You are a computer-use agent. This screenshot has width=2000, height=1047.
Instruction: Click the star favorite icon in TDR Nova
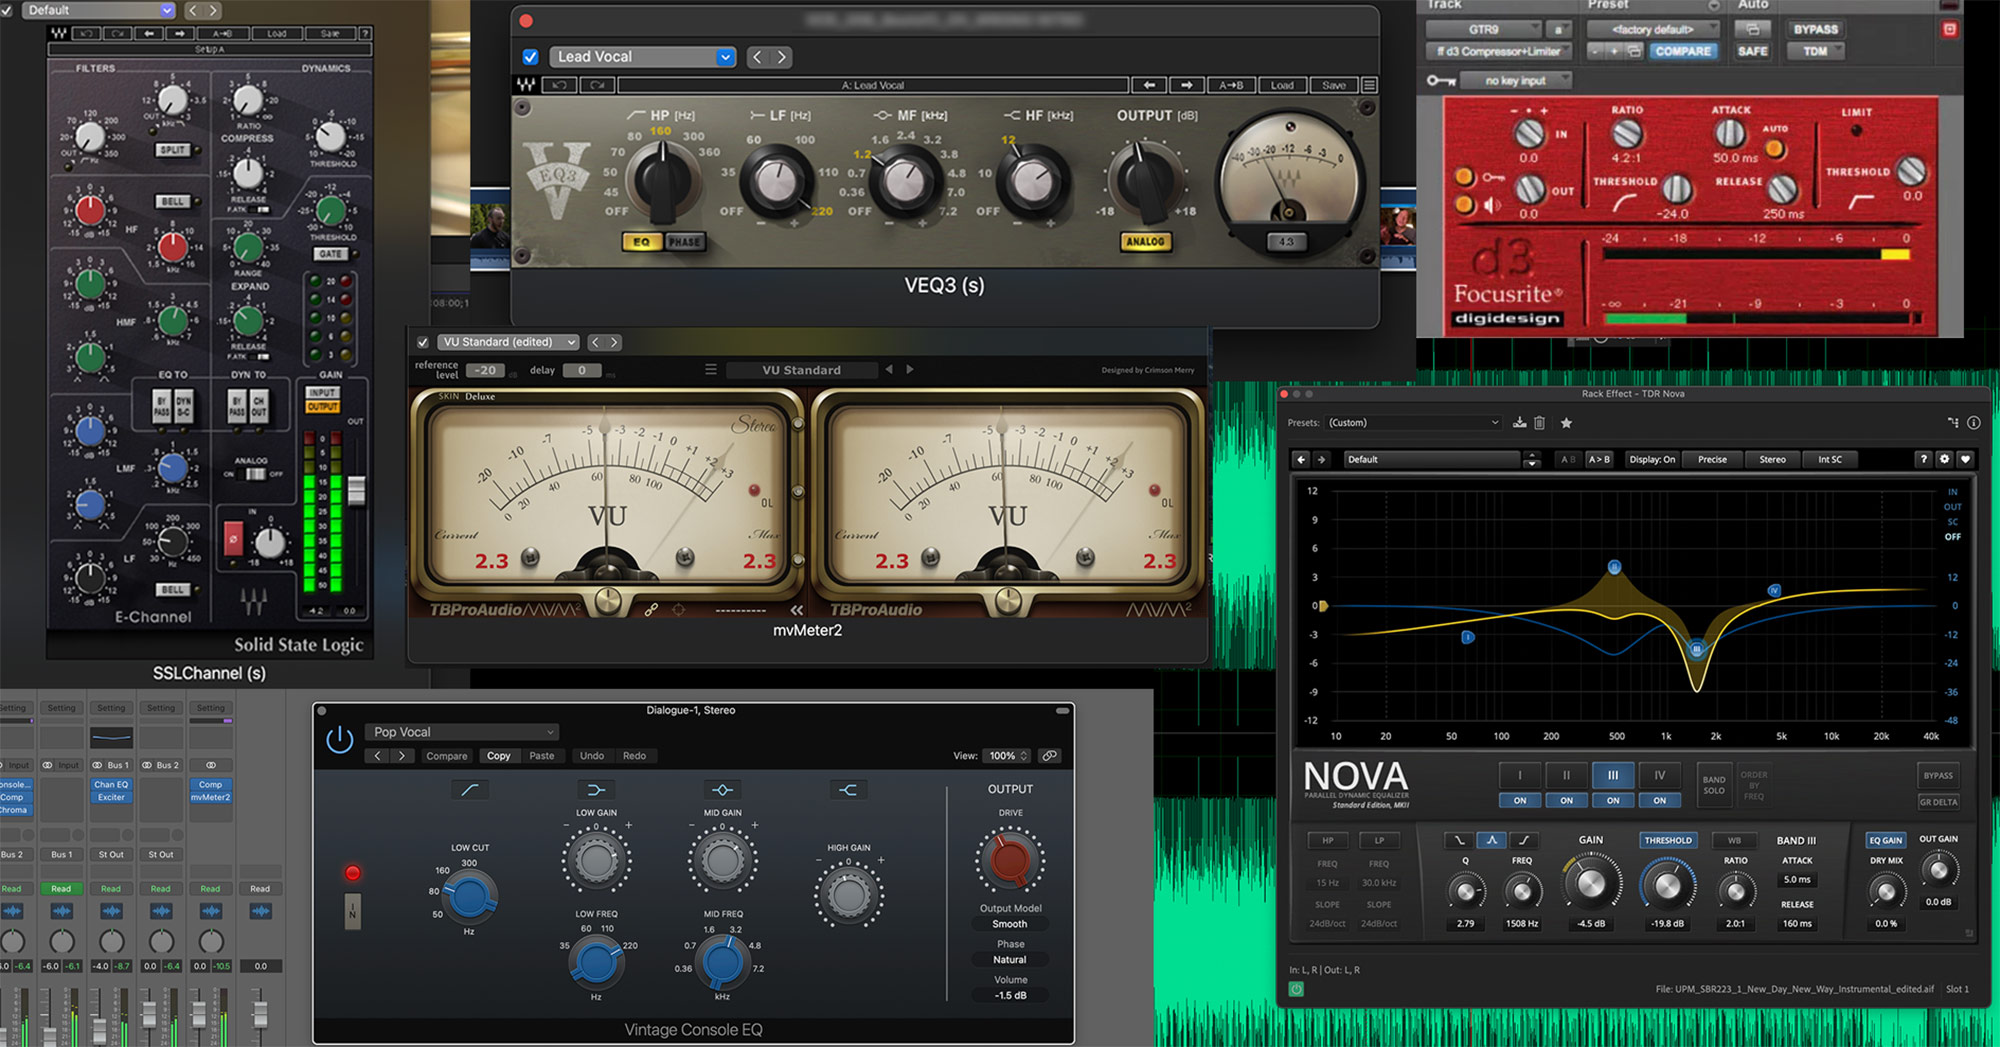point(1566,423)
